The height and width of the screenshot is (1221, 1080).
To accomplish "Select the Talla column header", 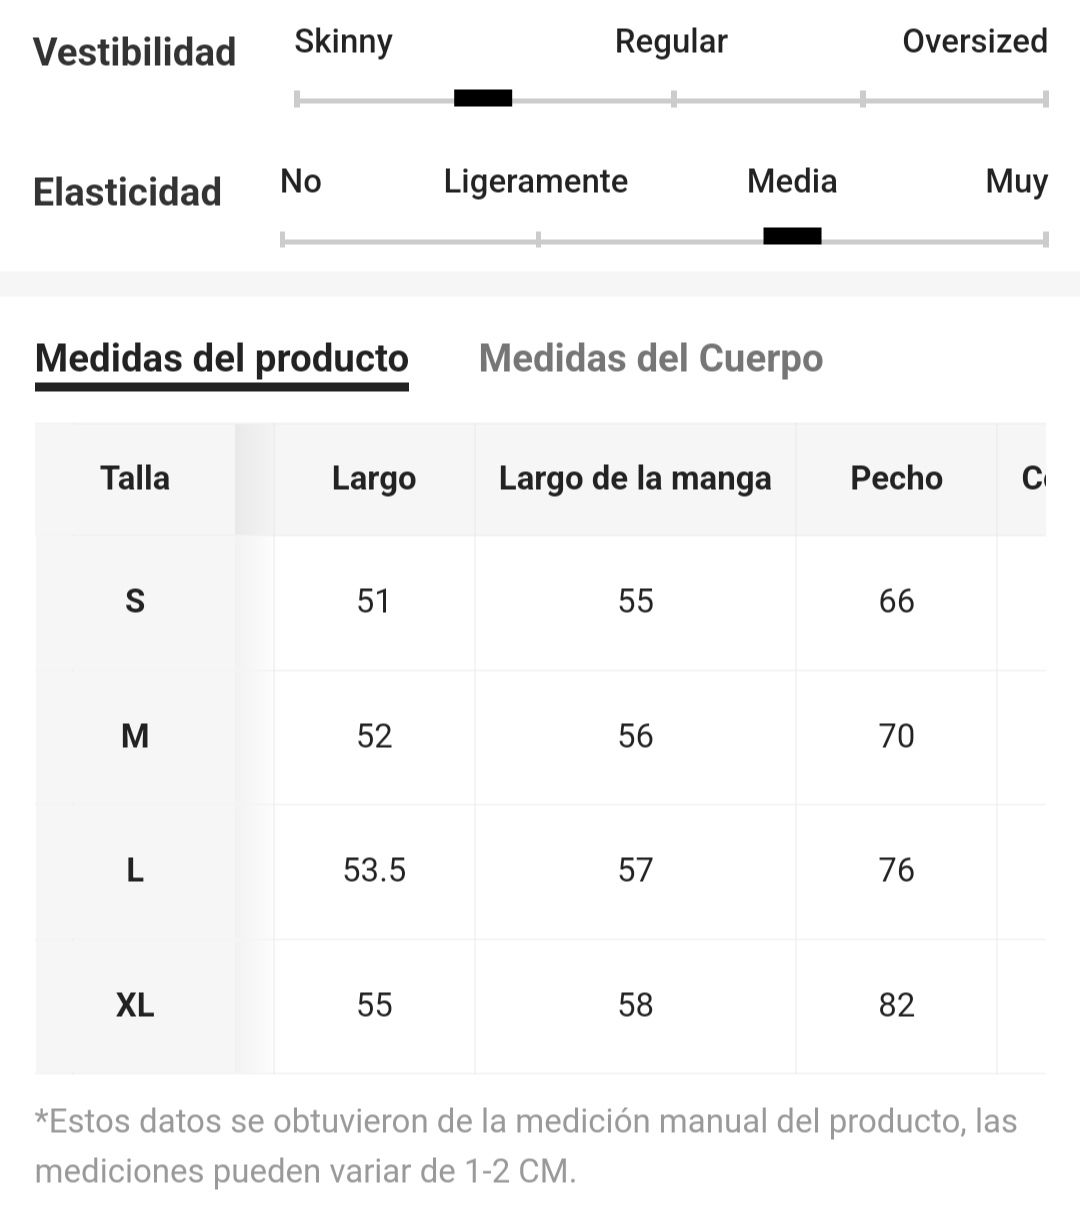I will point(135,478).
